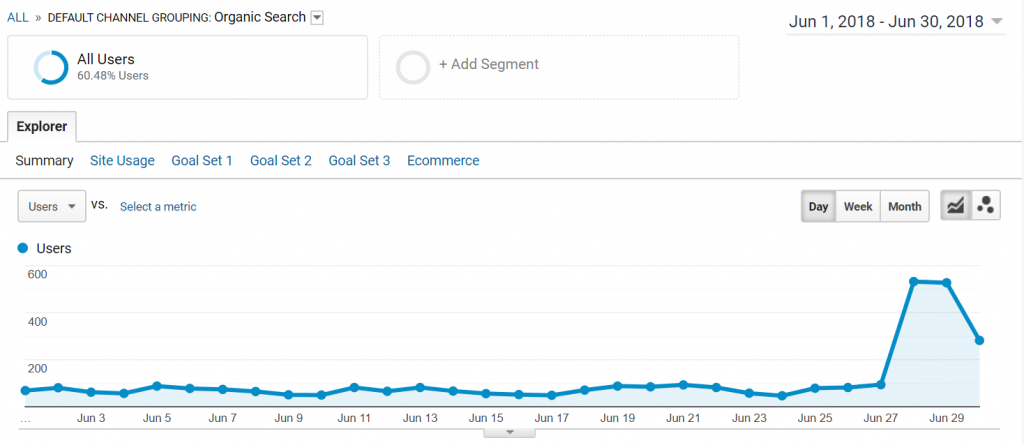Switch to motion chart icon
This screenshot has height=445, width=1024.
click(x=985, y=206)
